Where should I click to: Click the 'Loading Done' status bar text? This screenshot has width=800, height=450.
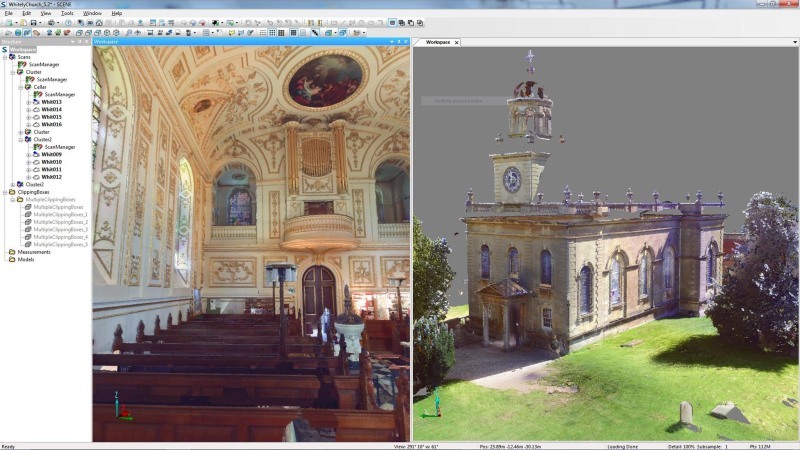622,446
